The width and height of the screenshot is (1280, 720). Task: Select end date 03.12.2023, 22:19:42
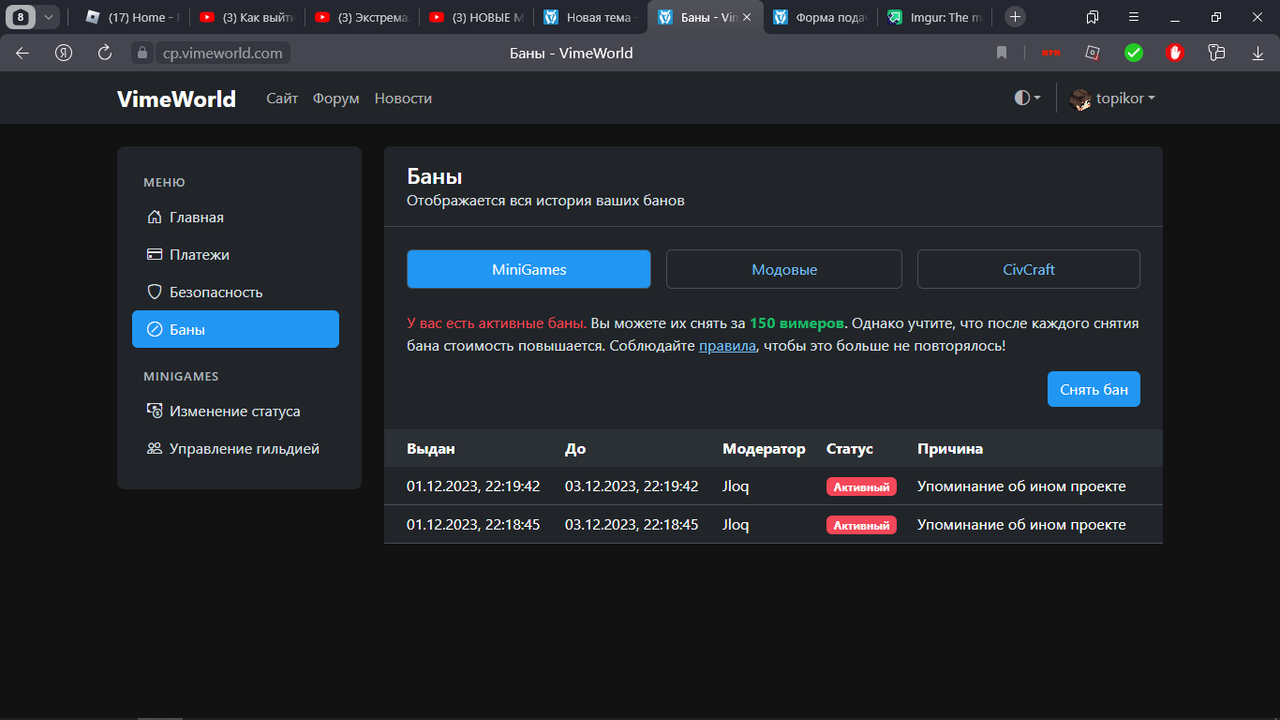coord(631,486)
